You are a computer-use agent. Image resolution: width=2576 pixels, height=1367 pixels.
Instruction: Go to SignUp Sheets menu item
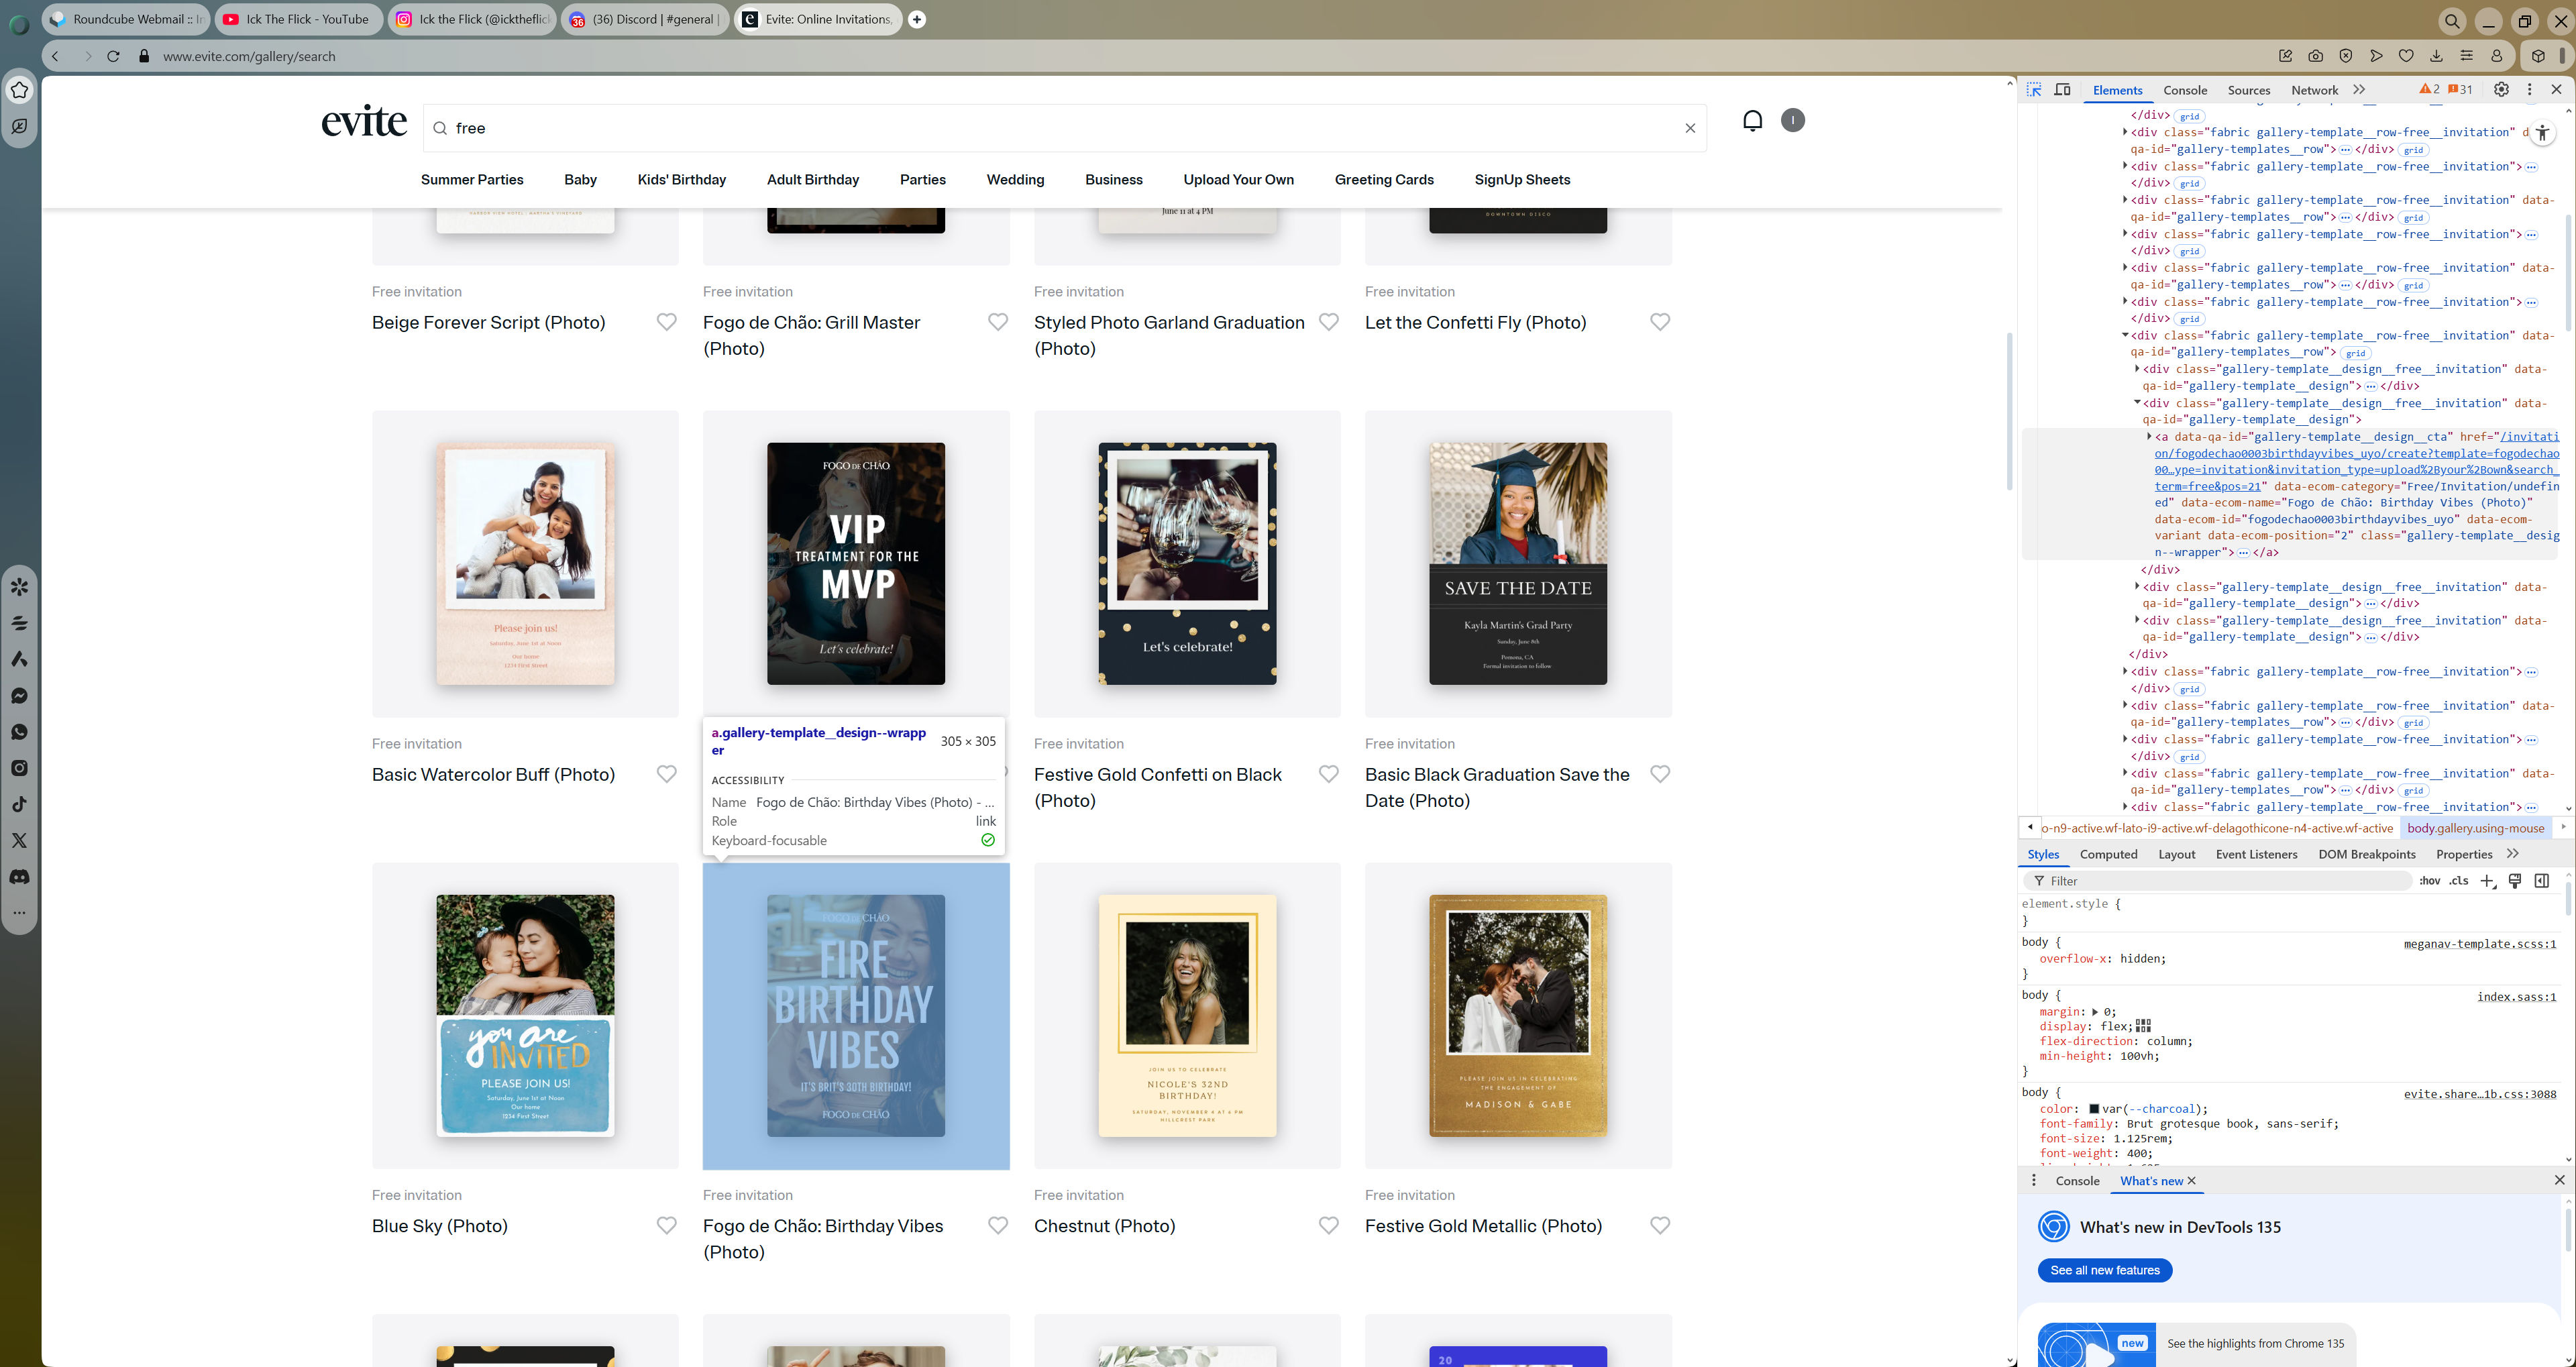pyautogui.click(x=1522, y=180)
